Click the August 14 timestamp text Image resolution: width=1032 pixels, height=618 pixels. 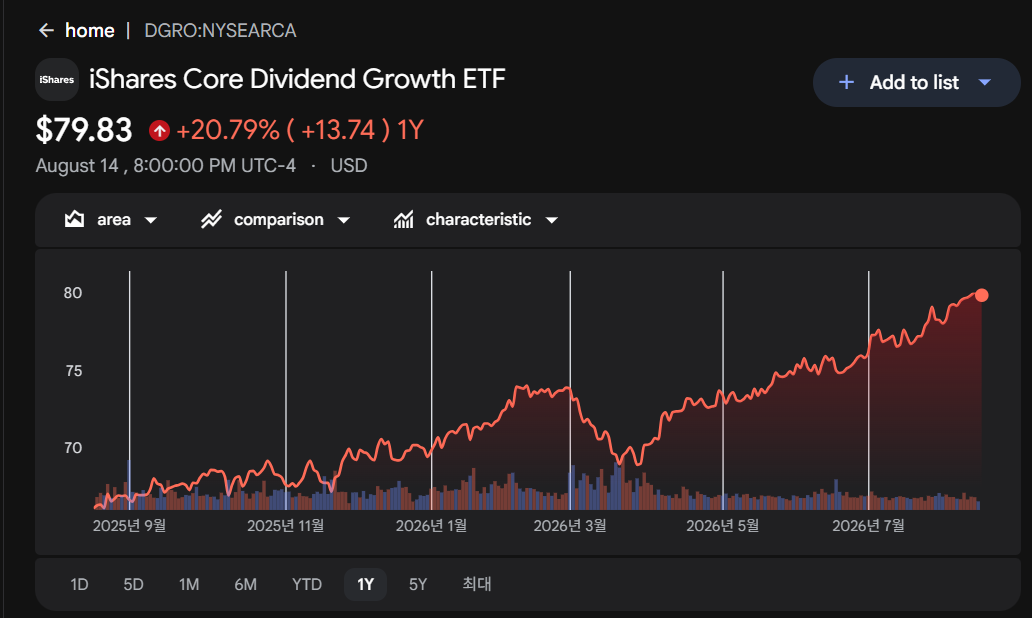click(166, 165)
